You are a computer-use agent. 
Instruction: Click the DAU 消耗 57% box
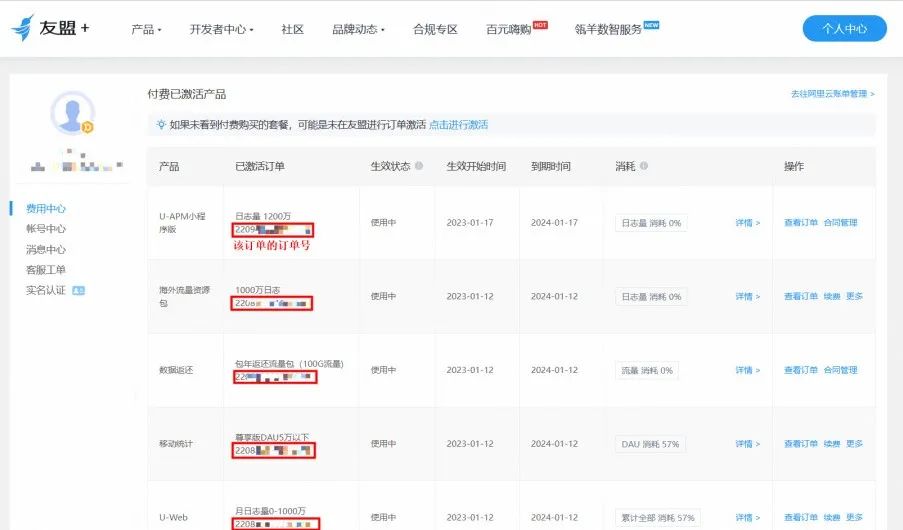coord(650,444)
